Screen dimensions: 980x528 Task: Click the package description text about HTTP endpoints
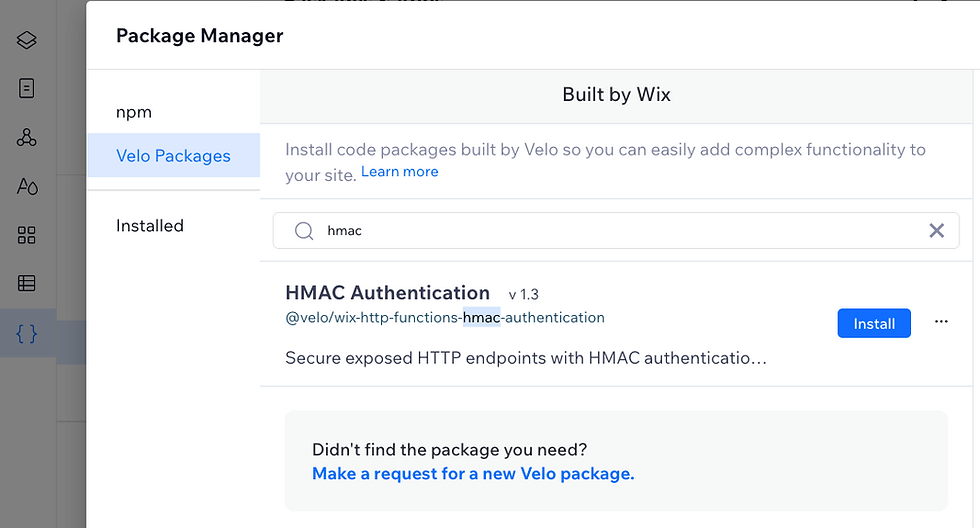pyautogui.click(x=526, y=358)
